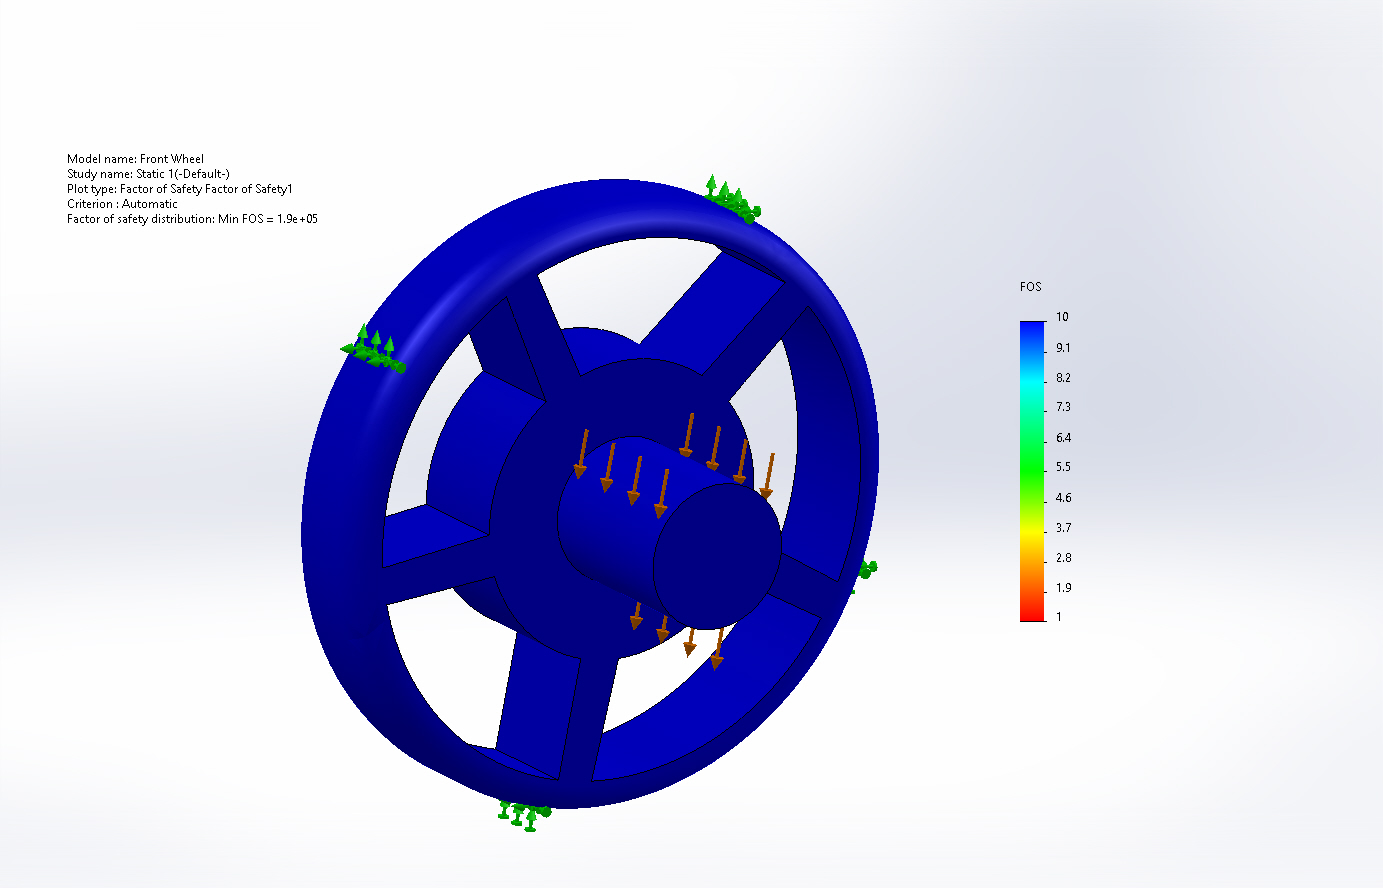Click the 'Model name: Front Wheel' text line

[135, 159]
